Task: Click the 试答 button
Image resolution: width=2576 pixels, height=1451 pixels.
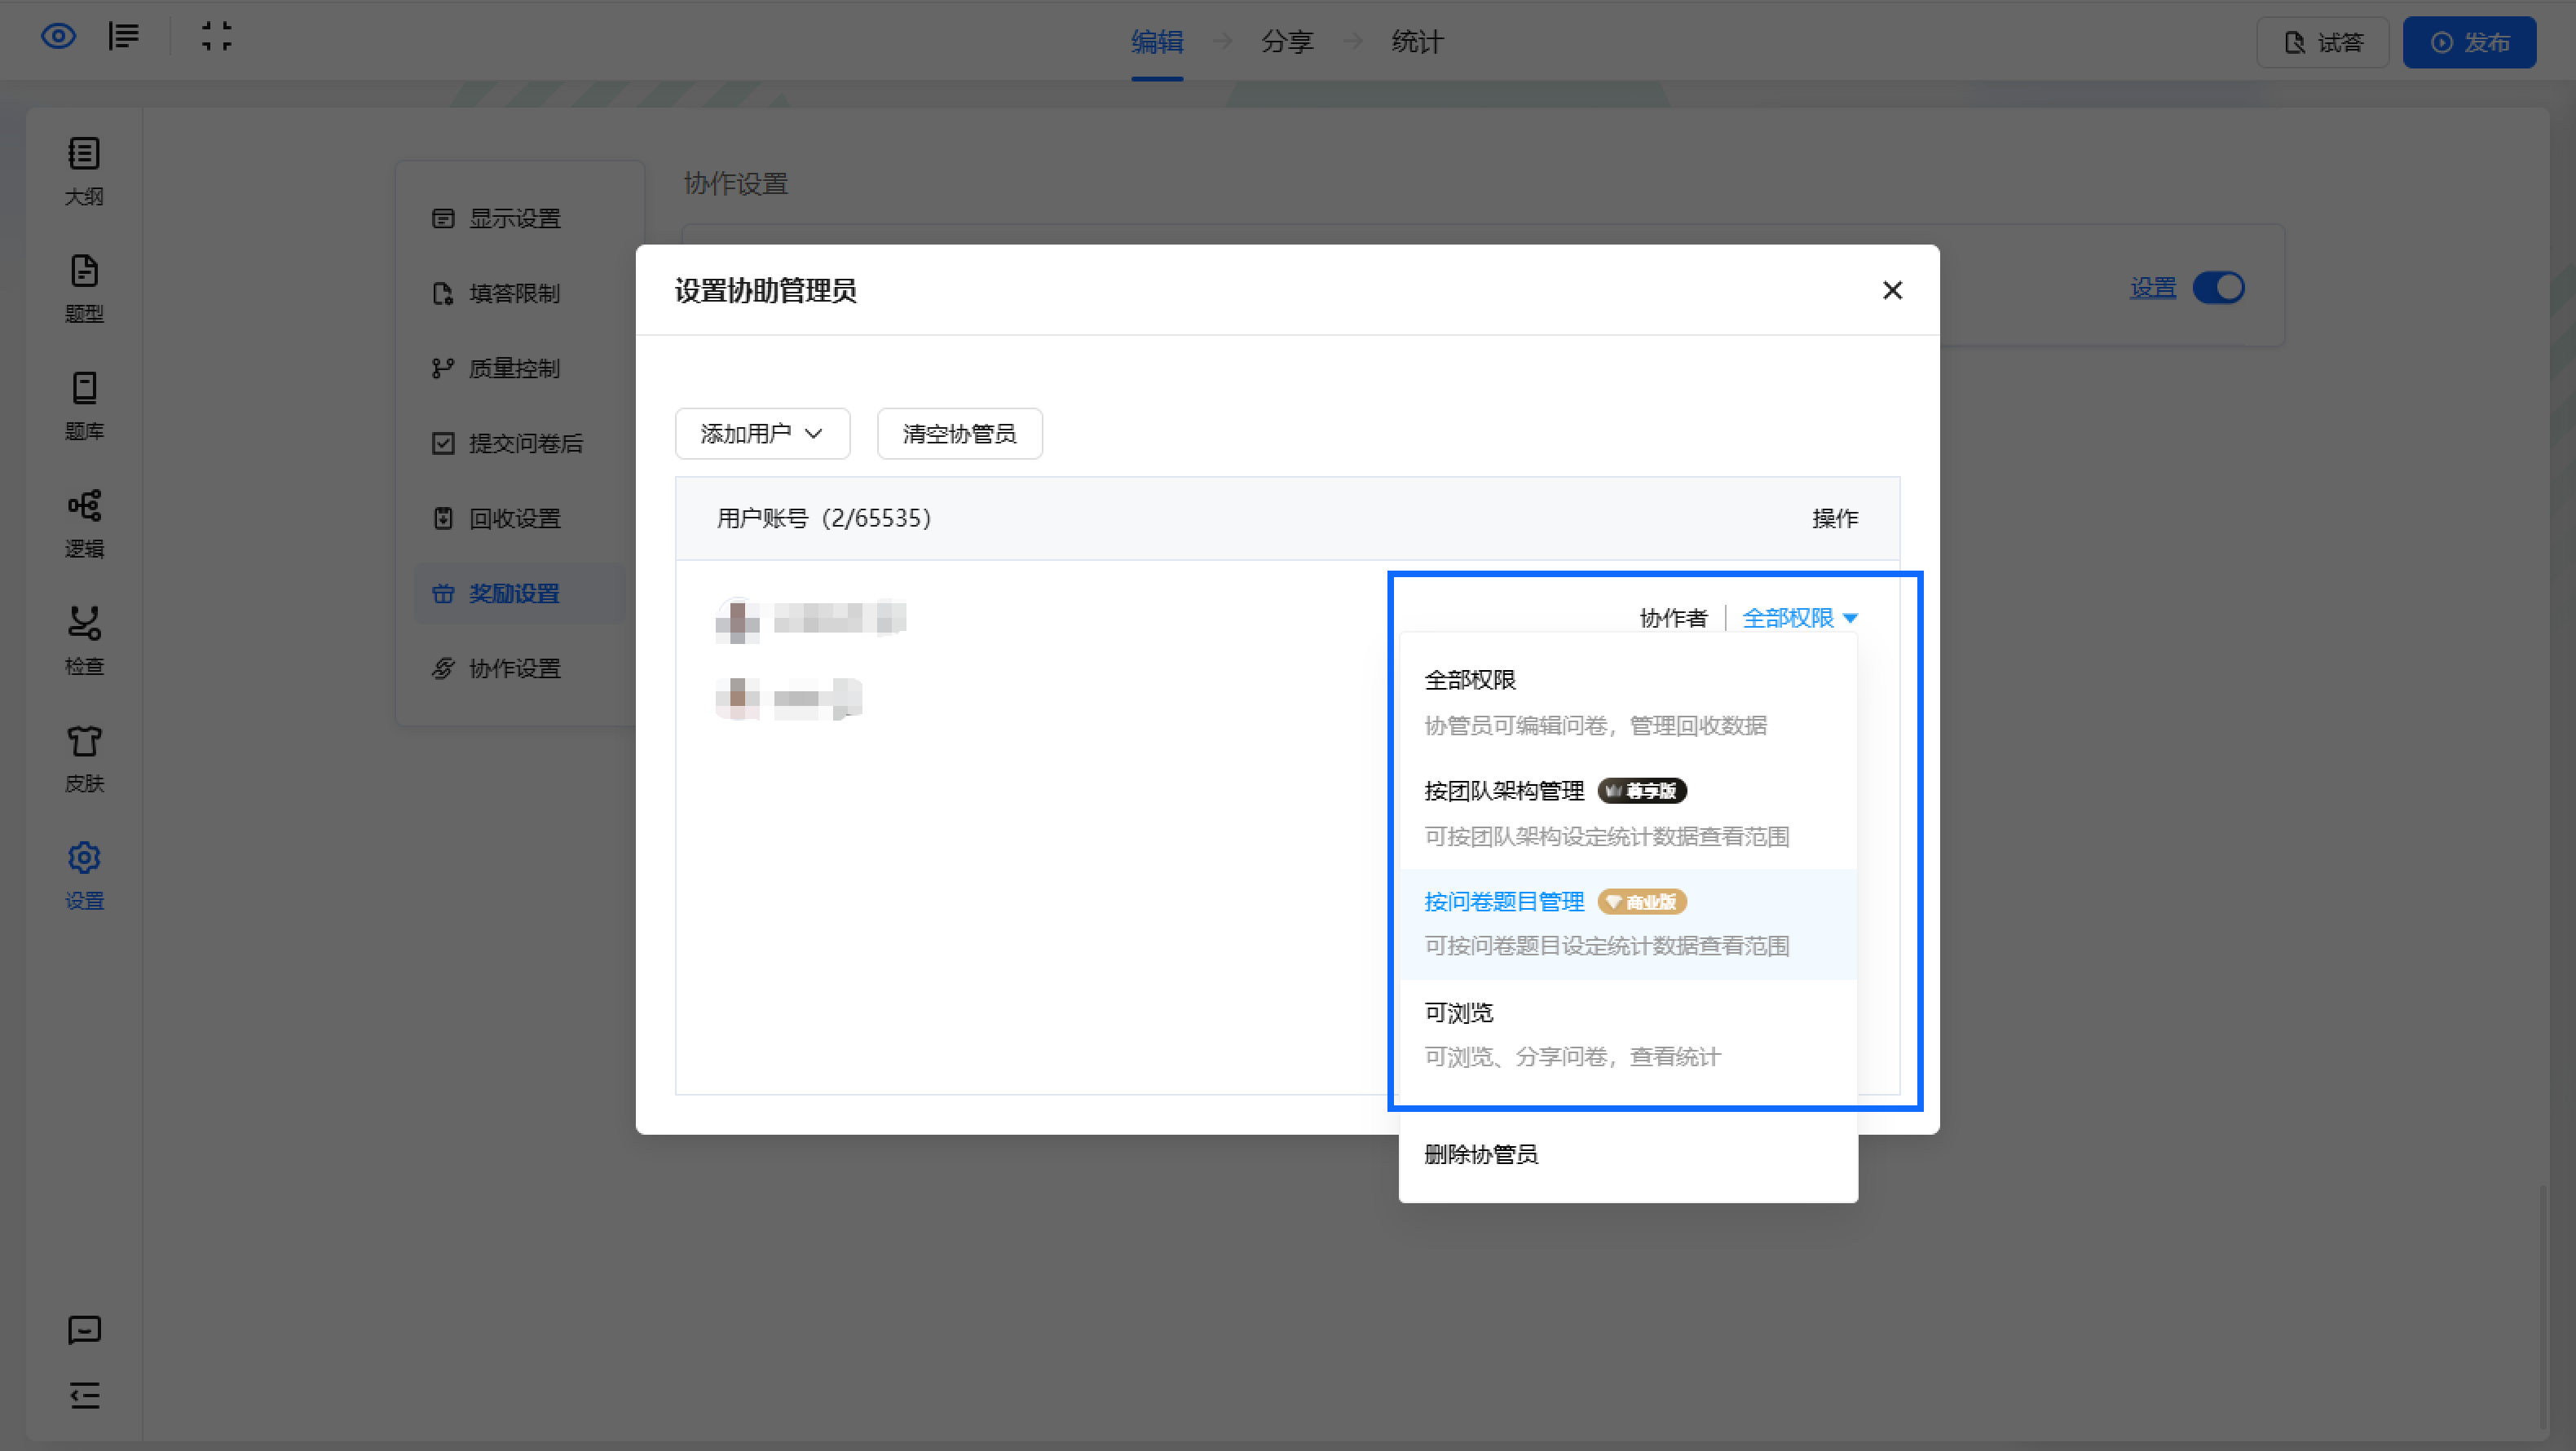Action: click(2322, 42)
